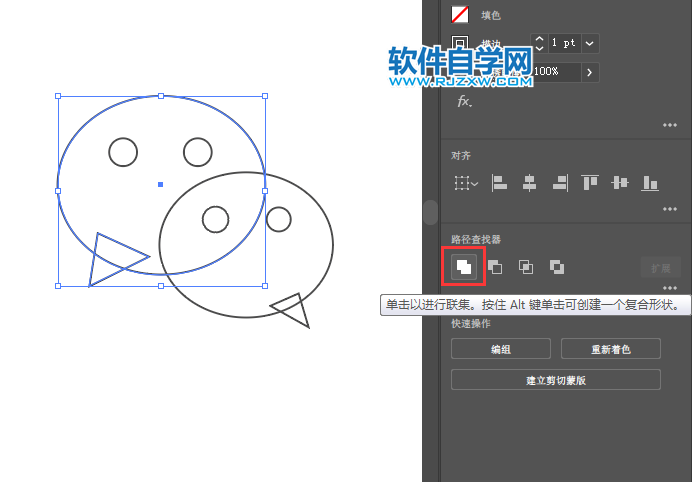Click the left-middle selection handle

(58, 191)
